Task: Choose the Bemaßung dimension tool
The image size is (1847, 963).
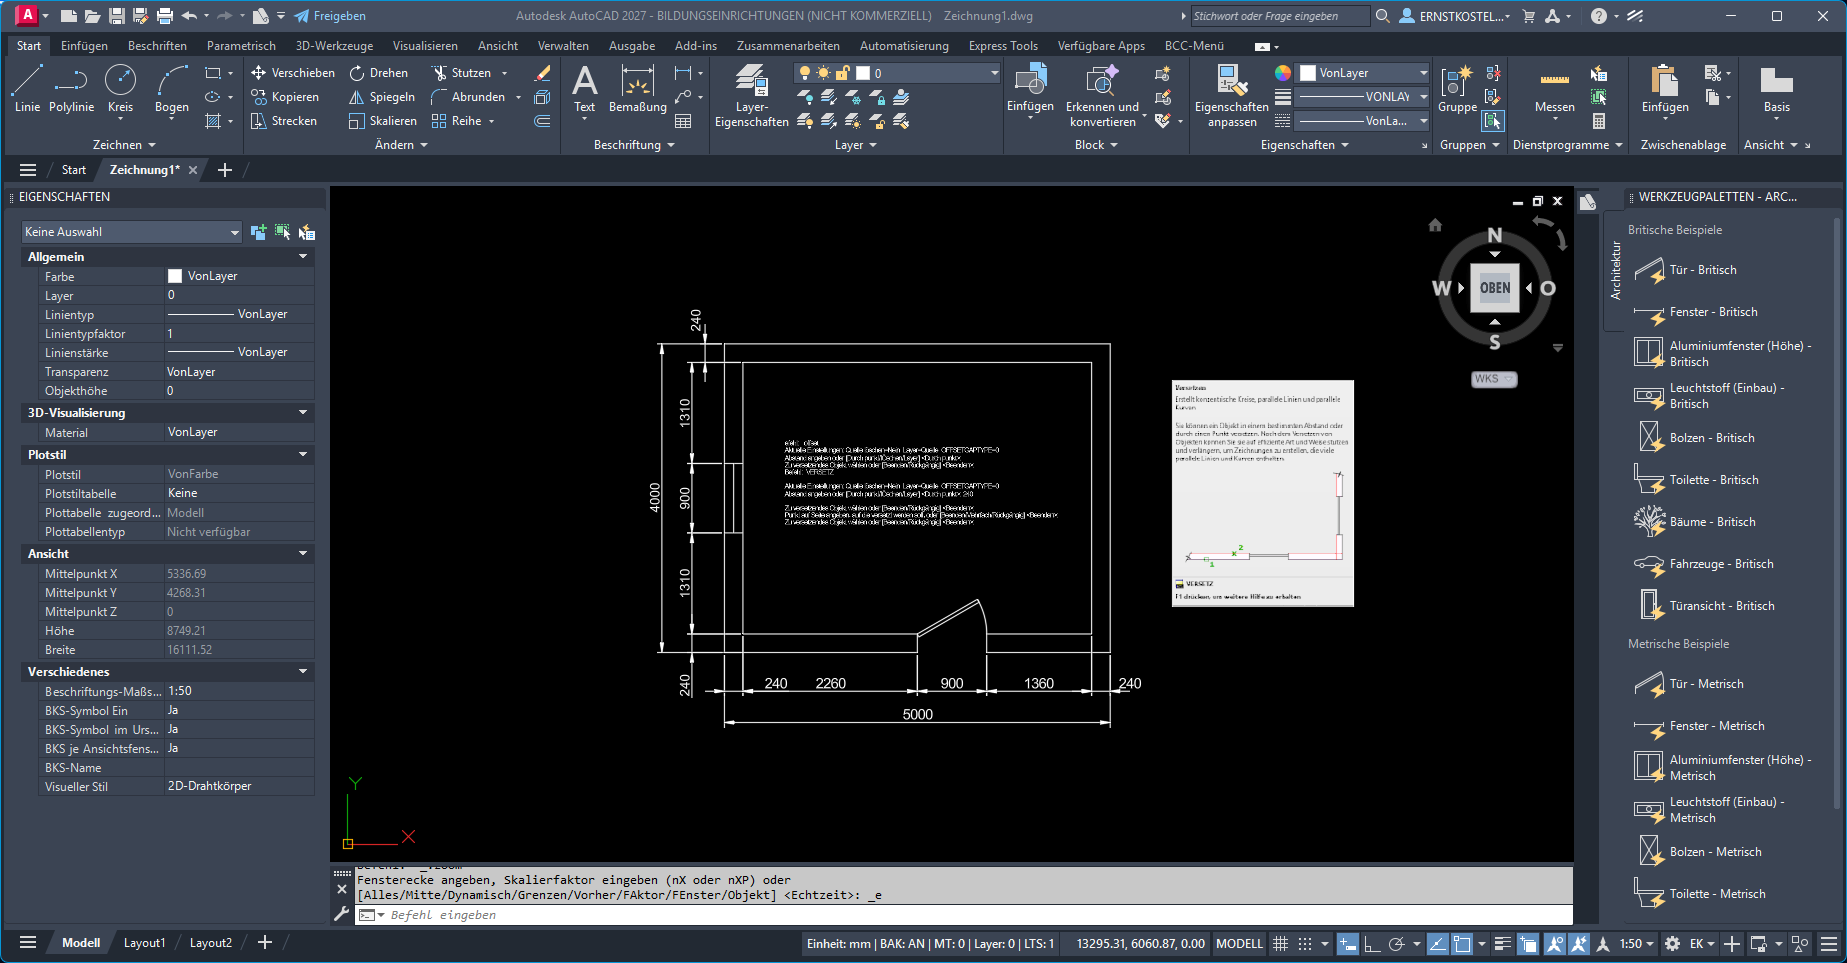Action: (x=637, y=89)
